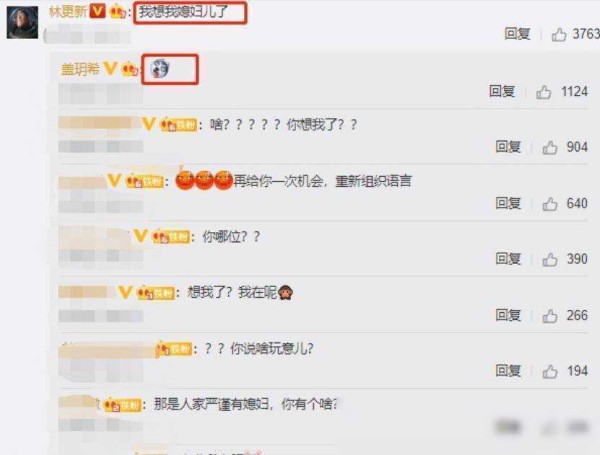Click thumbs-up on the 1124-like reply
Screen dimensions: 600x455
pyautogui.click(x=543, y=92)
